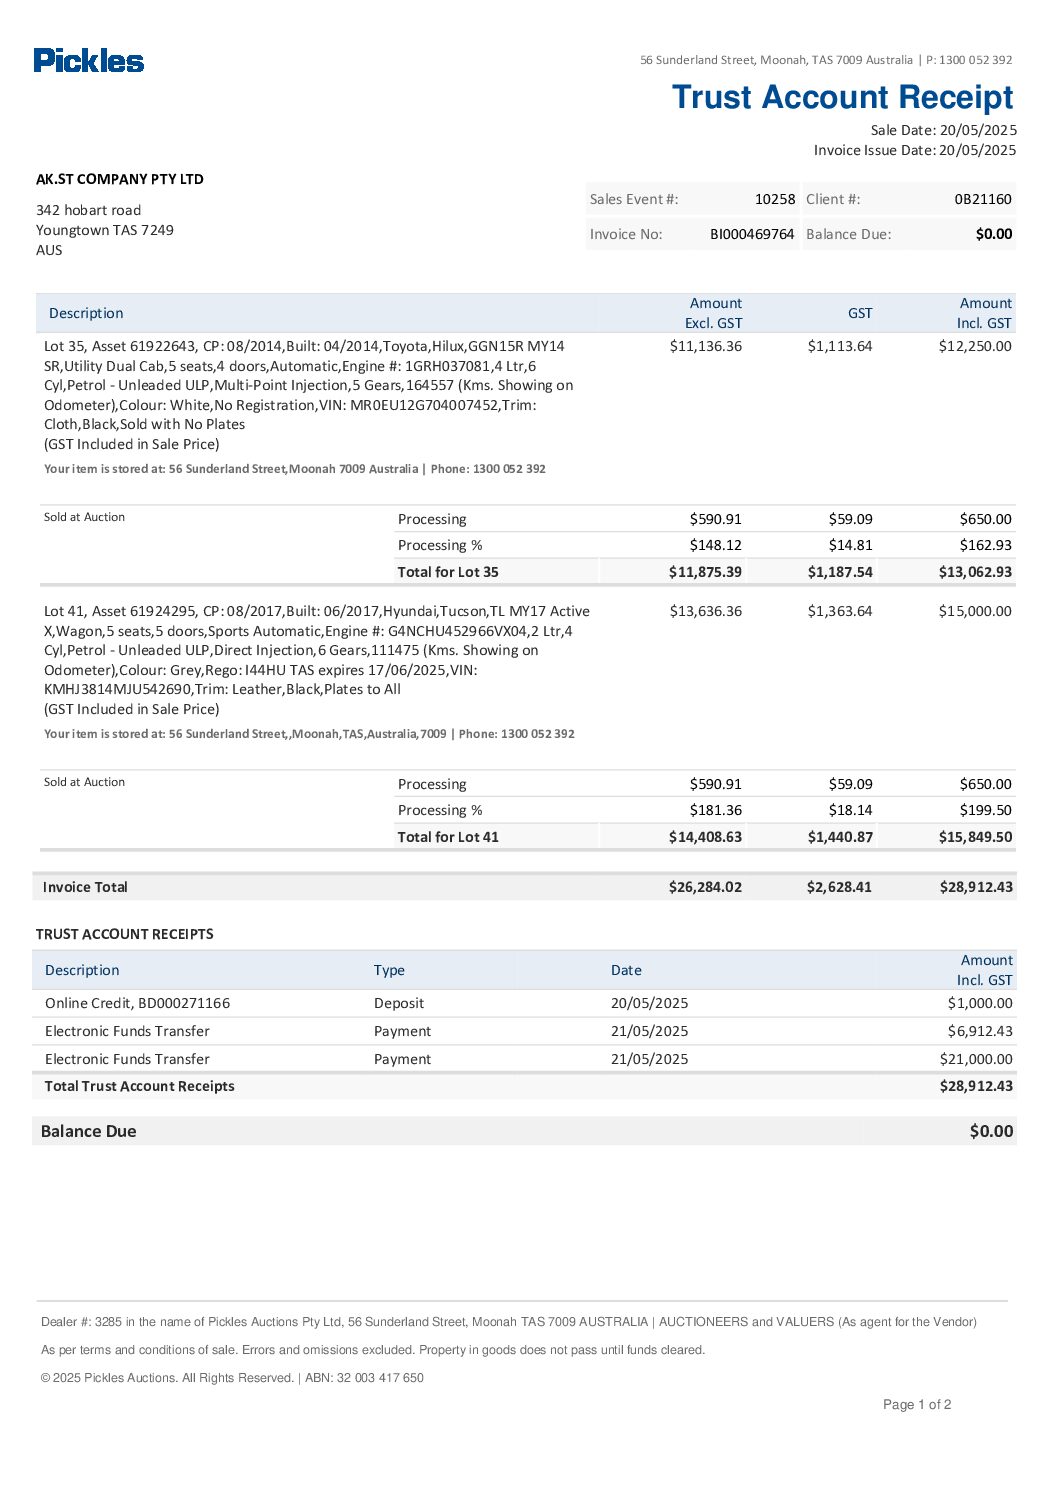Select the "Total Trust Account Receipts" label
The height and width of the screenshot is (1497, 1059).
(140, 1086)
